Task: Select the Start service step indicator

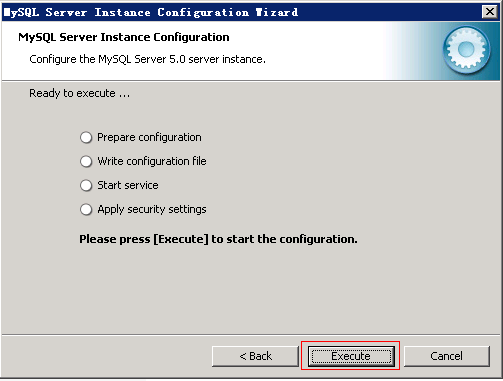Action: pyautogui.click(x=86, y=185)
